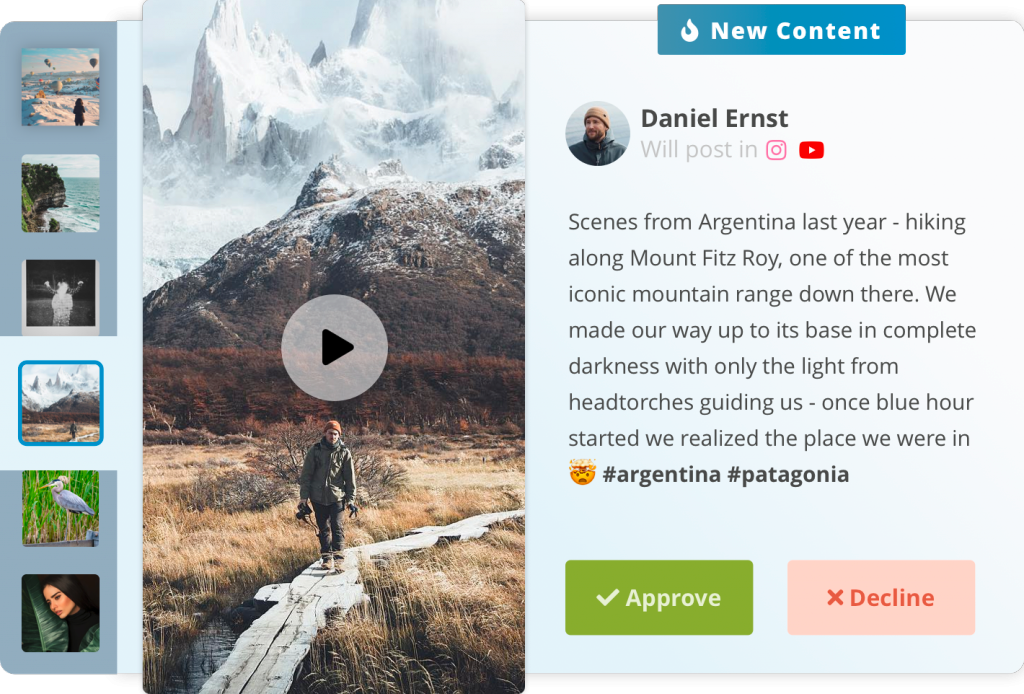1024x694 pixels.
Task: Open Daniel Ernst's profile picture
Action: [x=597, y=133]
